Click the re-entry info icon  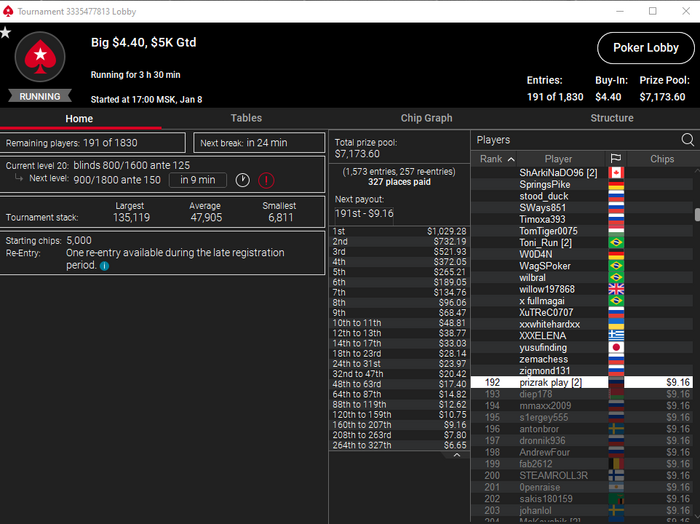point(104,266)
